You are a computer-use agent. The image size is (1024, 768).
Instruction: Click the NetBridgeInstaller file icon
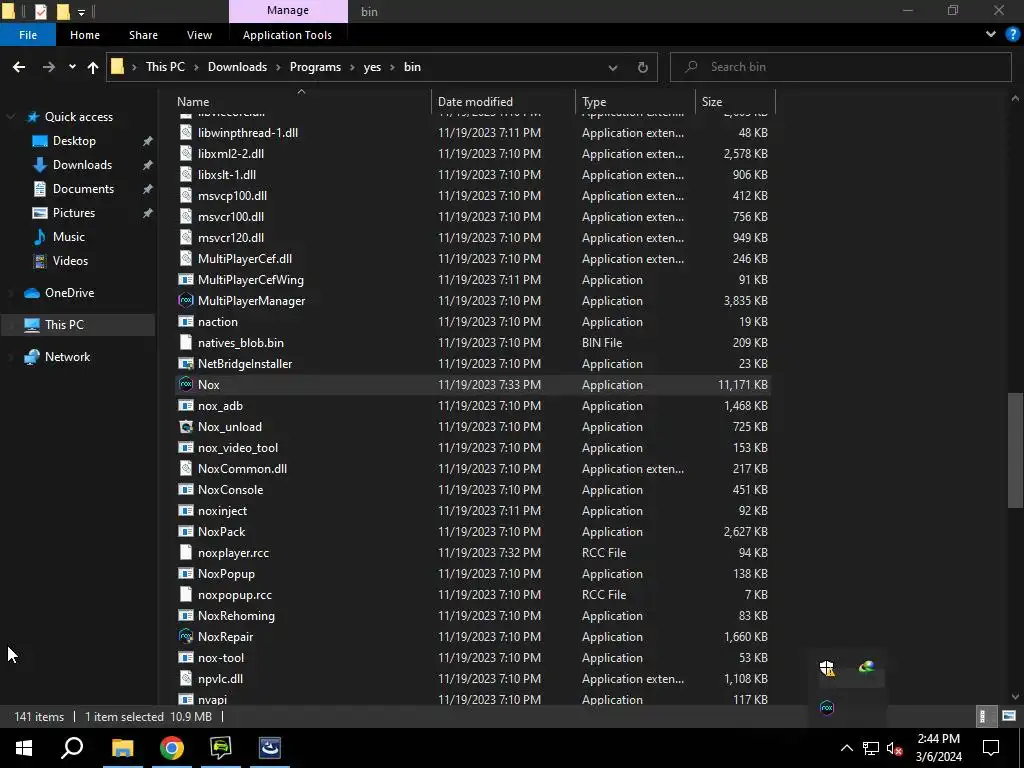pos(186,364)
